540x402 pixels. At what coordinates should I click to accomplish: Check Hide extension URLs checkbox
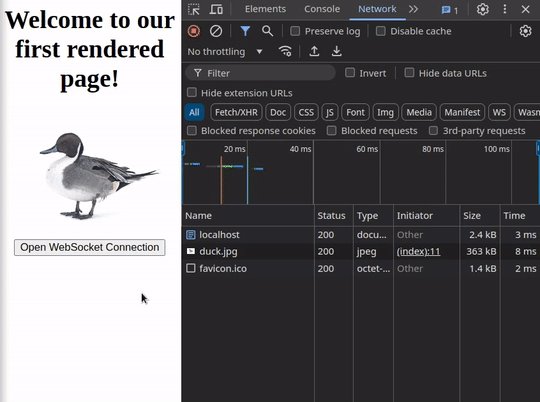[192, 92]
